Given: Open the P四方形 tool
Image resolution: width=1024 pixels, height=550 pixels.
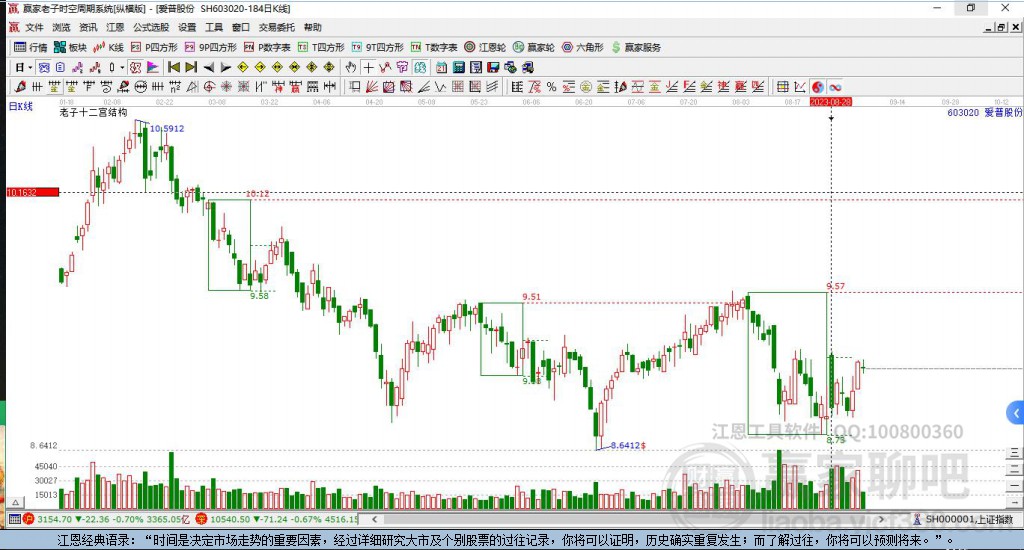Looking at the screenshot, I should (154, 47).
